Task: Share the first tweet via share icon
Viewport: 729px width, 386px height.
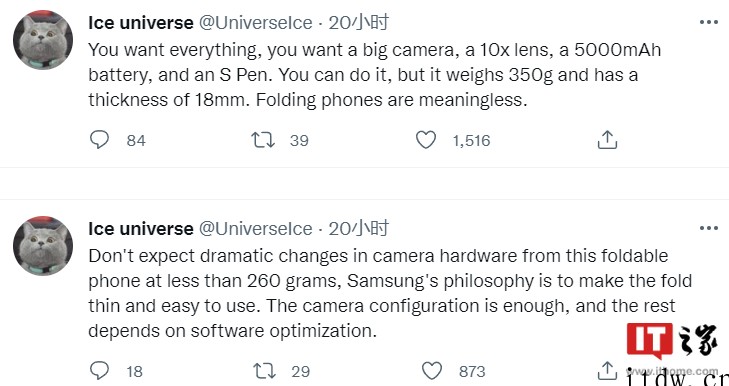Action: [x=607, y=140]
